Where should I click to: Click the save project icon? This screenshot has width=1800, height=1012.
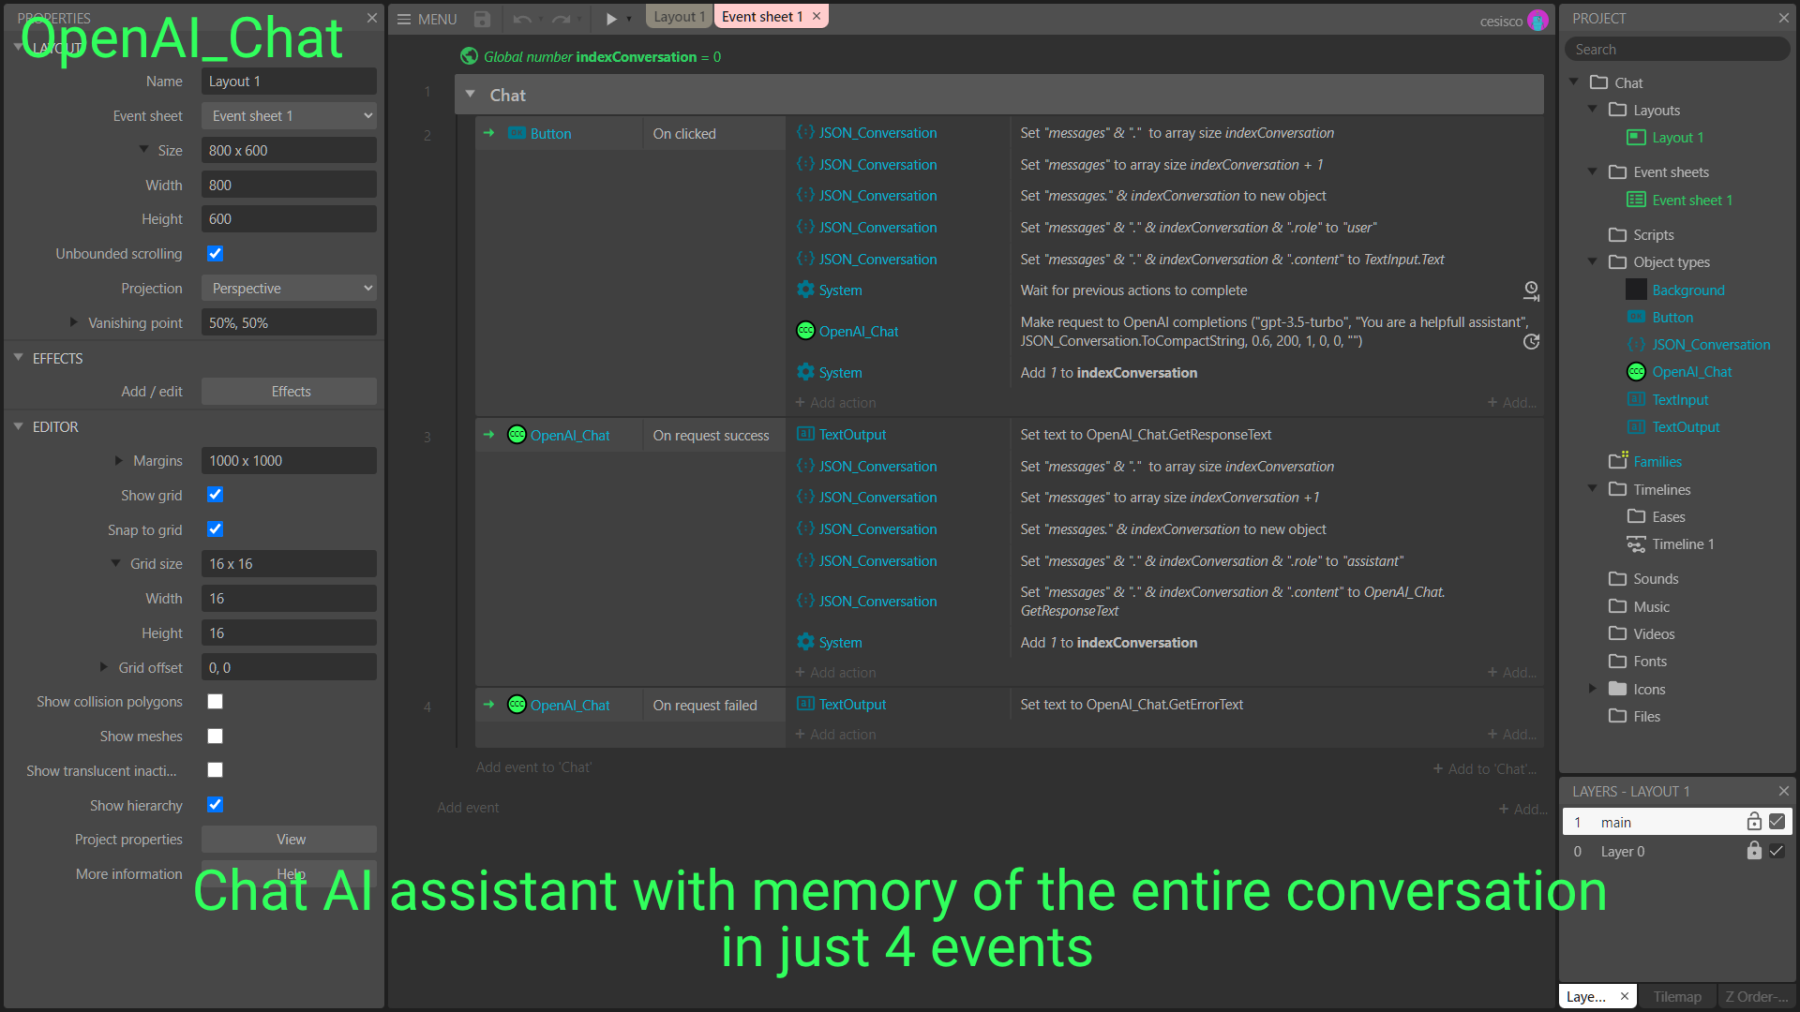point(481,18)
